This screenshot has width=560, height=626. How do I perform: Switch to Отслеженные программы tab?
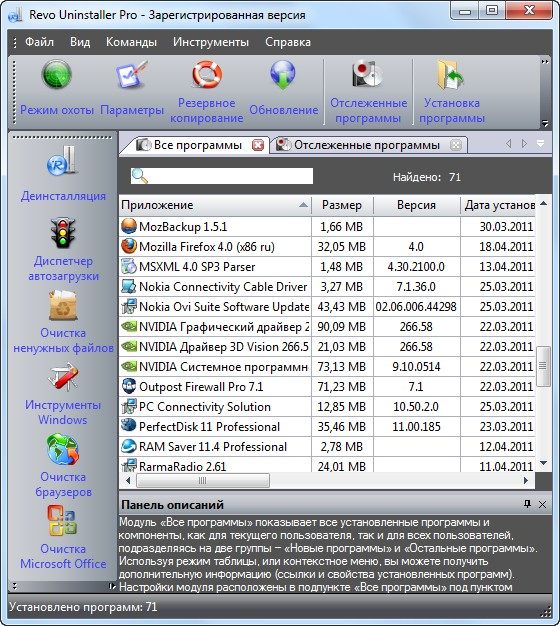(368, 145)
